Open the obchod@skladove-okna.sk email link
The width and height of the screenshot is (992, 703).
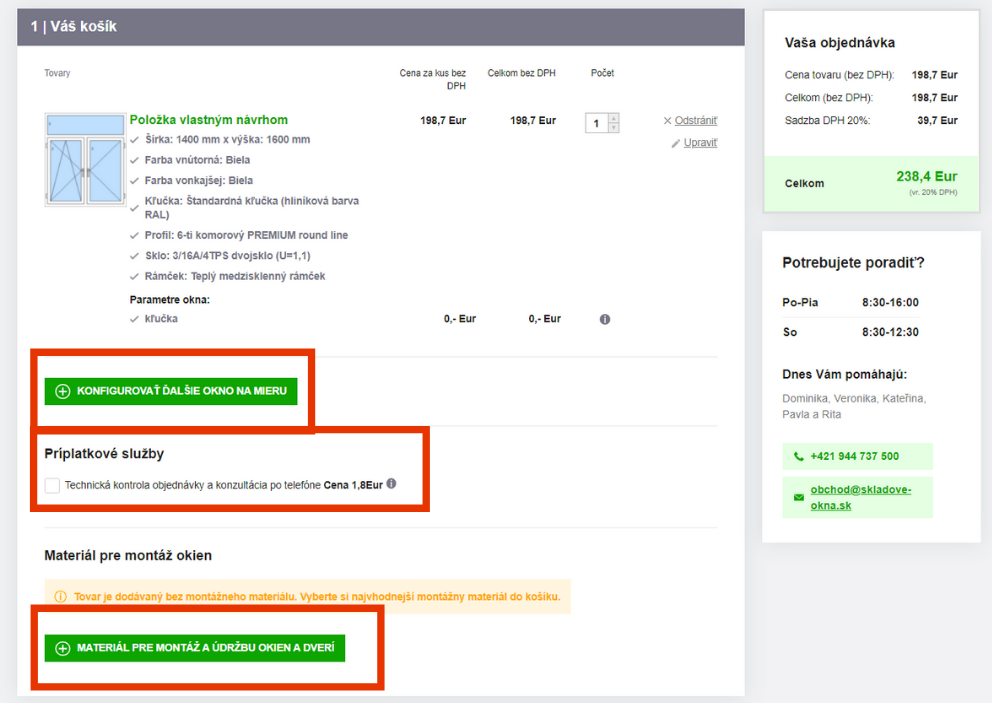860,497
